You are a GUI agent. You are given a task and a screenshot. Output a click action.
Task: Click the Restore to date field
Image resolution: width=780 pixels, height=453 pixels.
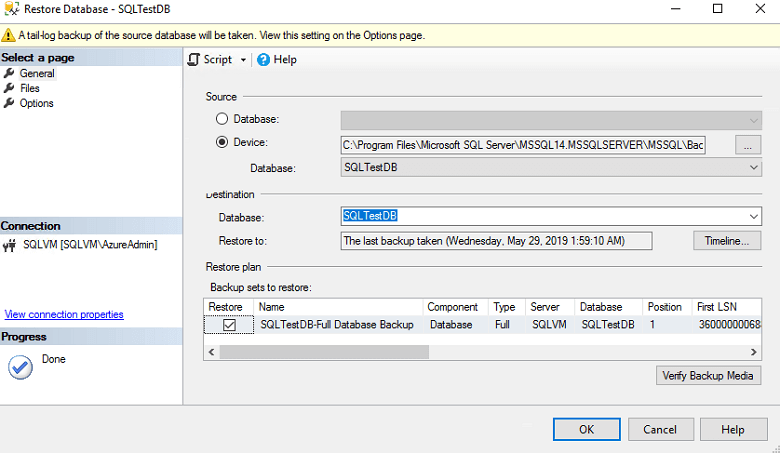pos(496,241)
